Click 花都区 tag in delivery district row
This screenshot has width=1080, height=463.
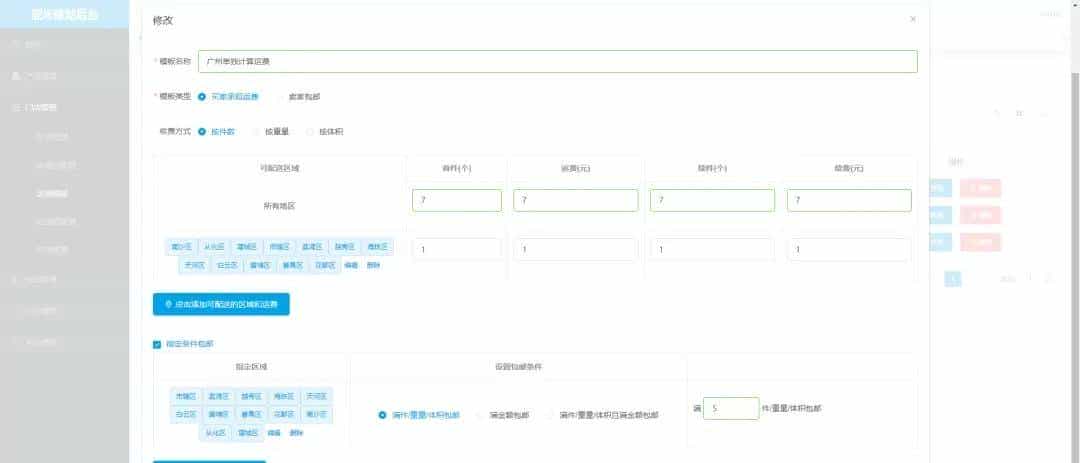click(x=325, y=265)
